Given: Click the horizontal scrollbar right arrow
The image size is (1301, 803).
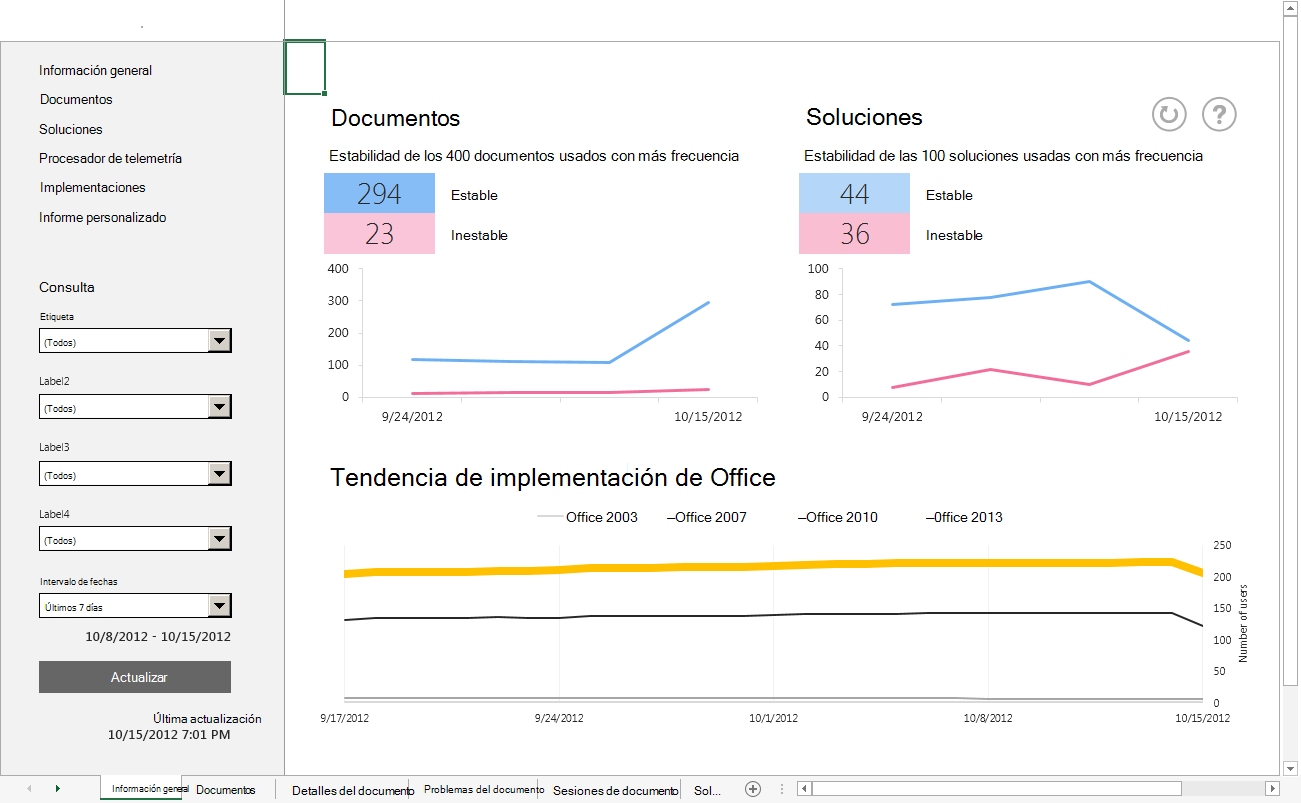Looking at the screenshot, I should pyautogui.click(x=1271, y=789).
